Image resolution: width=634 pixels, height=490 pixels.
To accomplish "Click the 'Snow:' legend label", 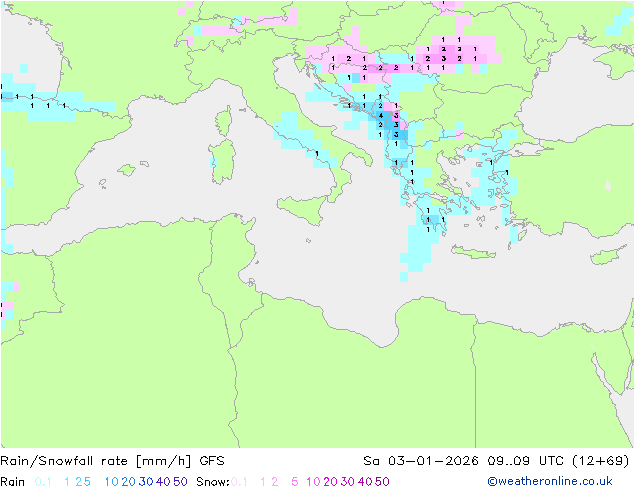I will click(213, 482).
